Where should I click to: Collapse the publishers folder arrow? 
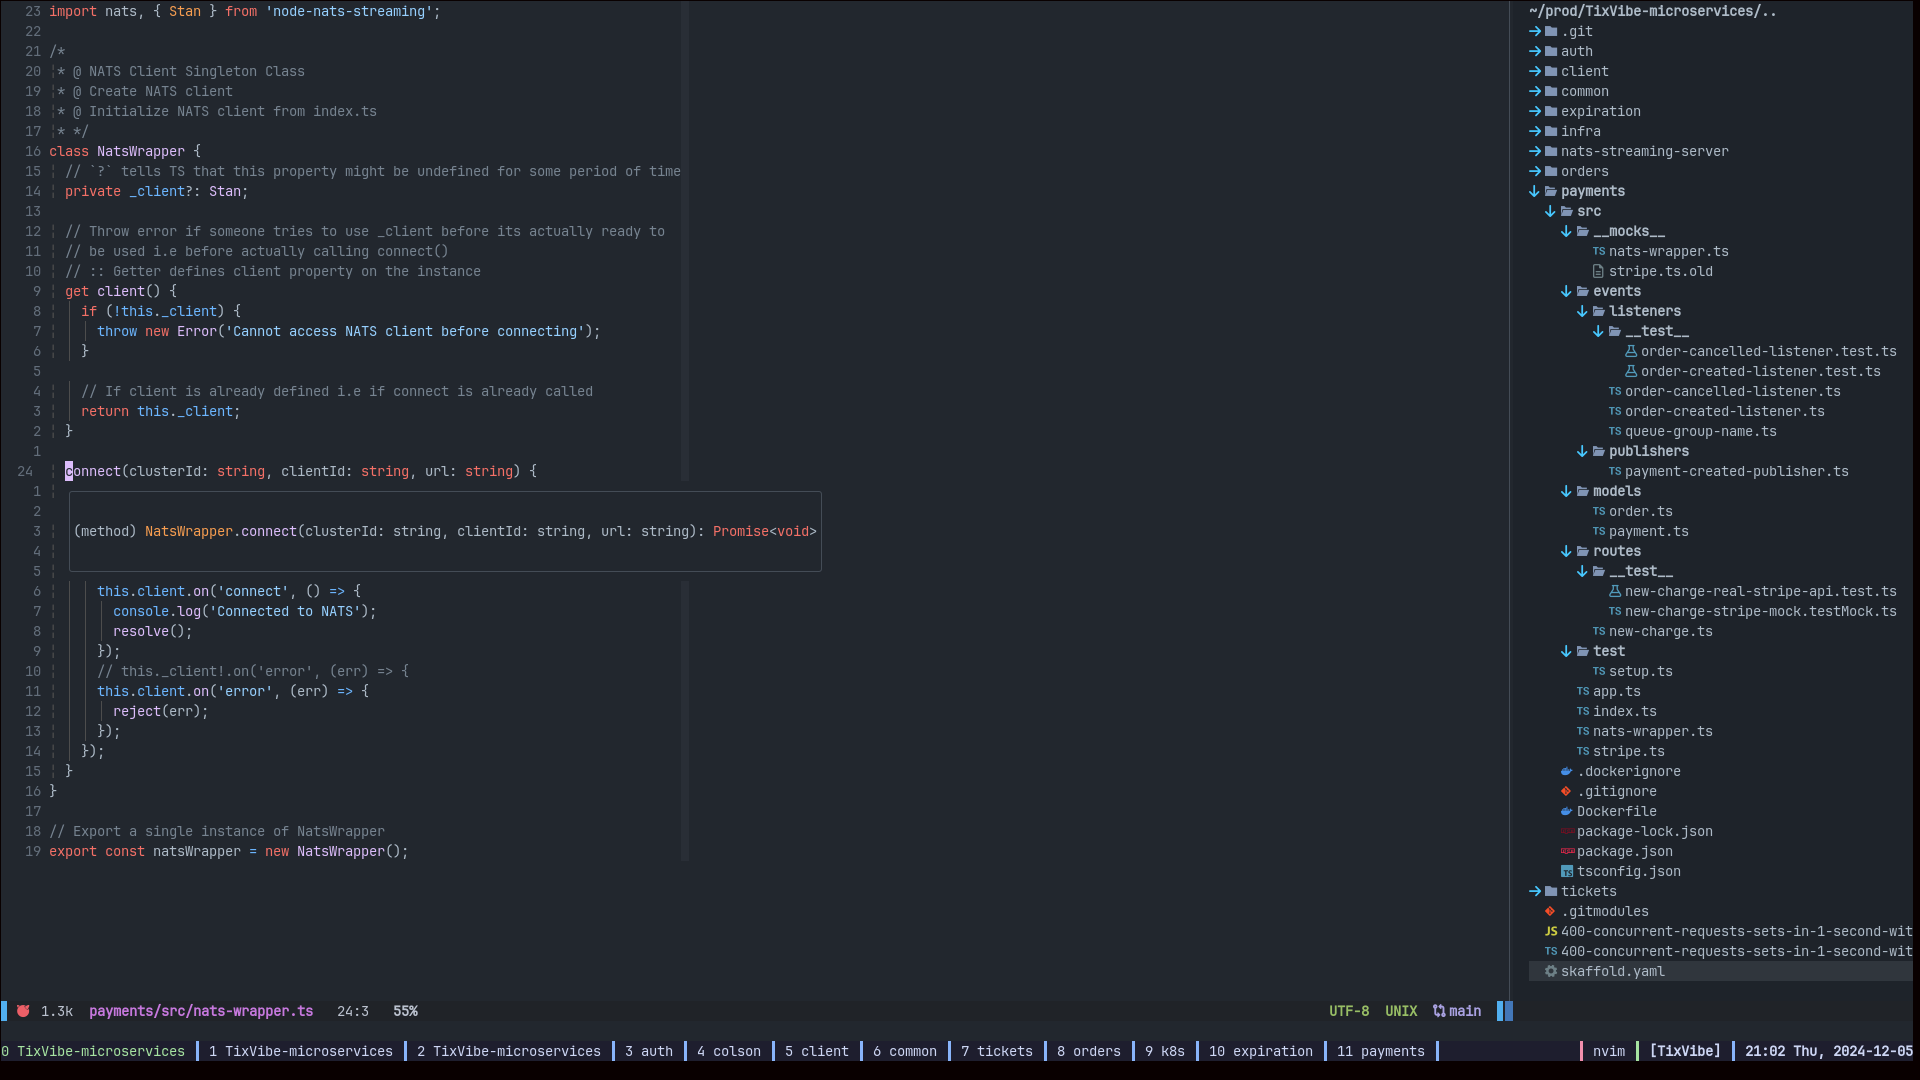1582,451
